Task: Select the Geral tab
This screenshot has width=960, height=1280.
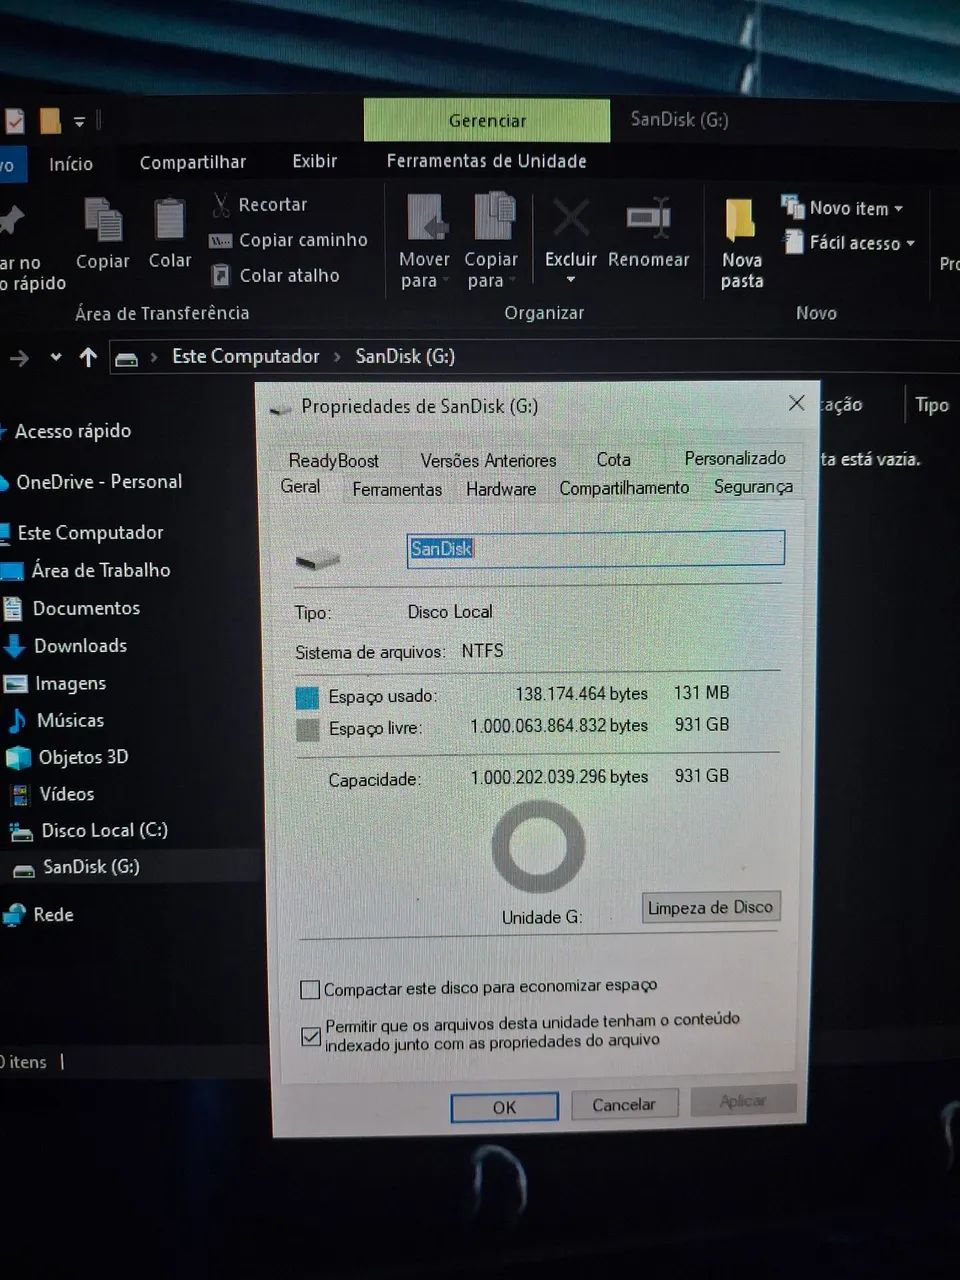Action: (x=300, y=486)
